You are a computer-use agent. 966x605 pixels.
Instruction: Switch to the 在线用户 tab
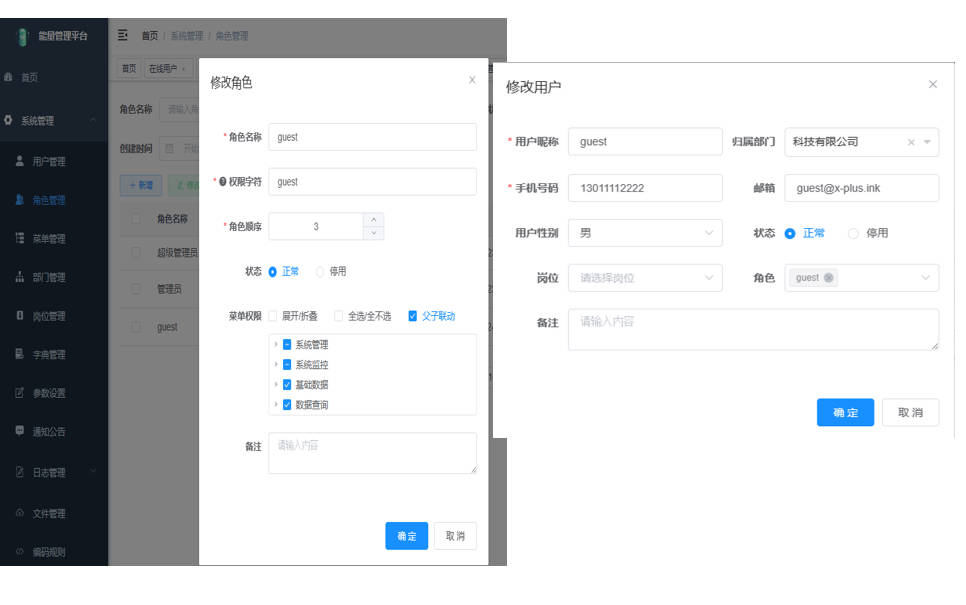tap(163, 69)
